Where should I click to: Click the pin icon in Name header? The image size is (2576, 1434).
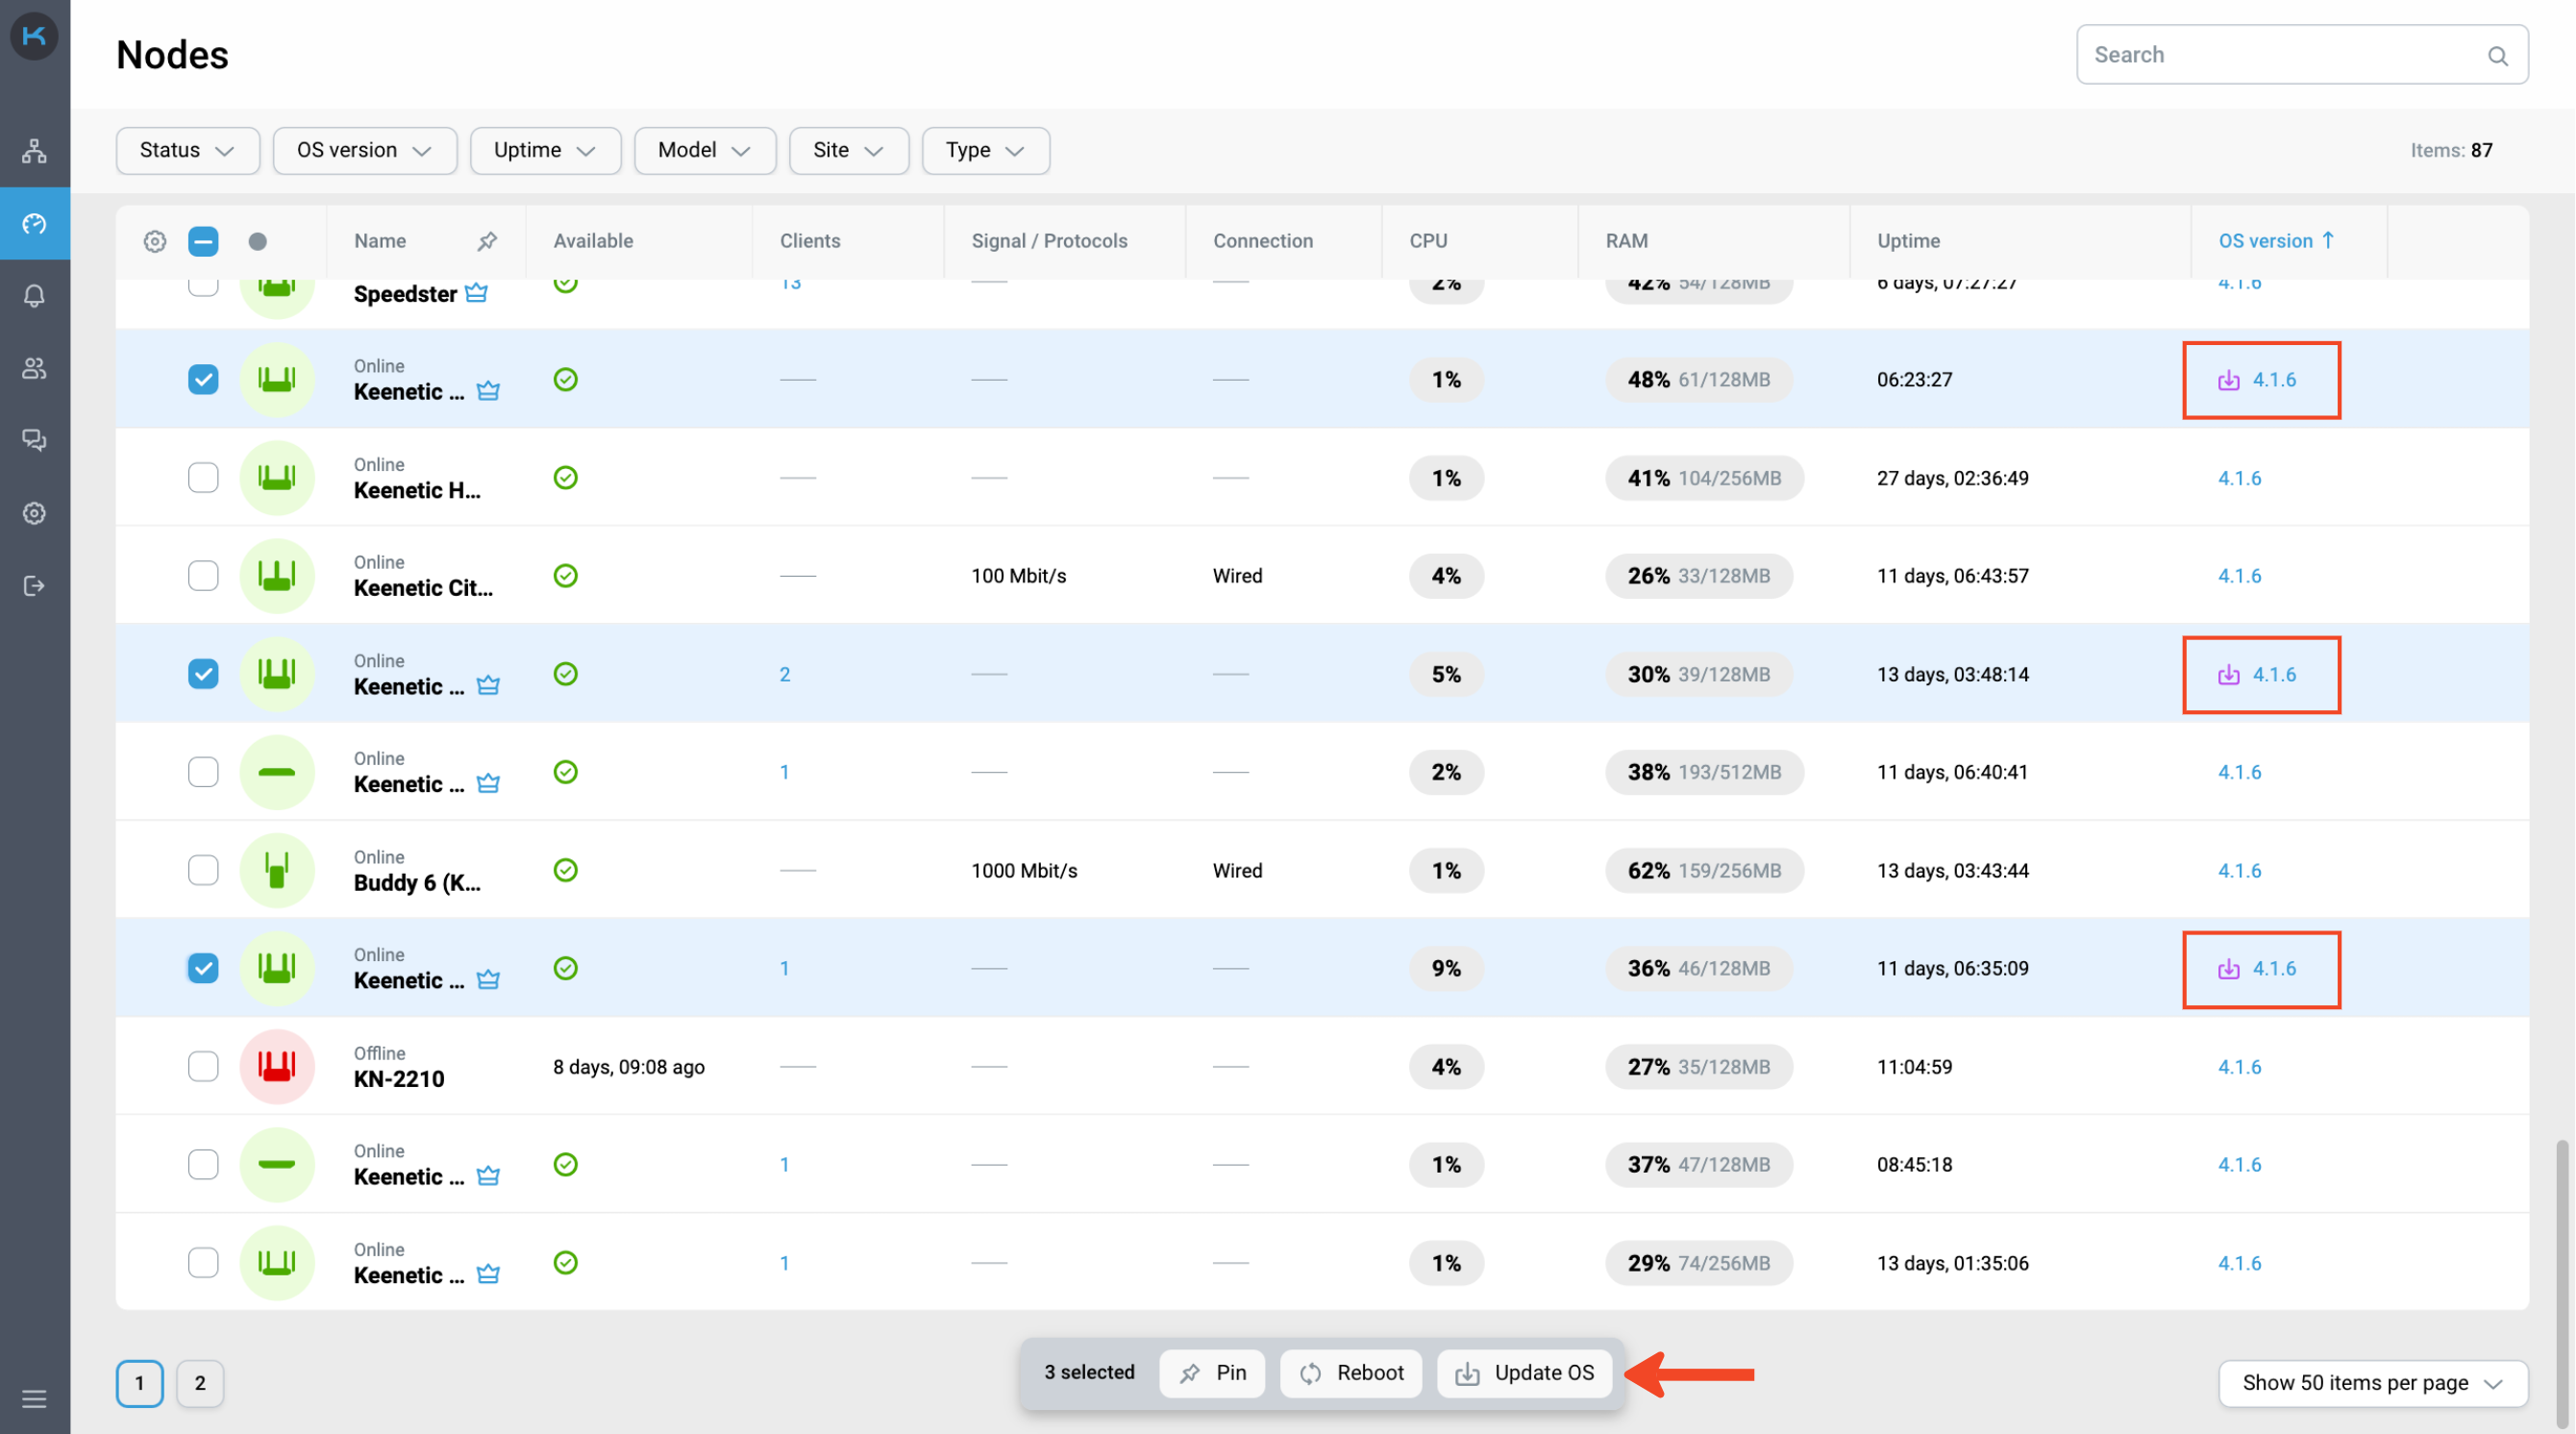pos(487,241)
